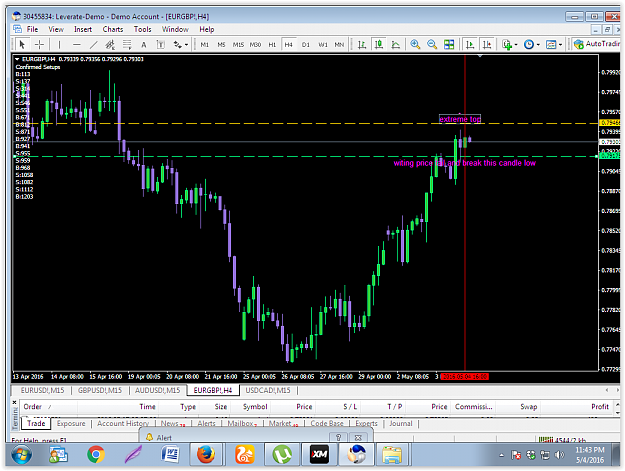The height and width of the screenshot is (471, 625).
Task: Open the Exposure terminal tab
Action: click(71, 423)
